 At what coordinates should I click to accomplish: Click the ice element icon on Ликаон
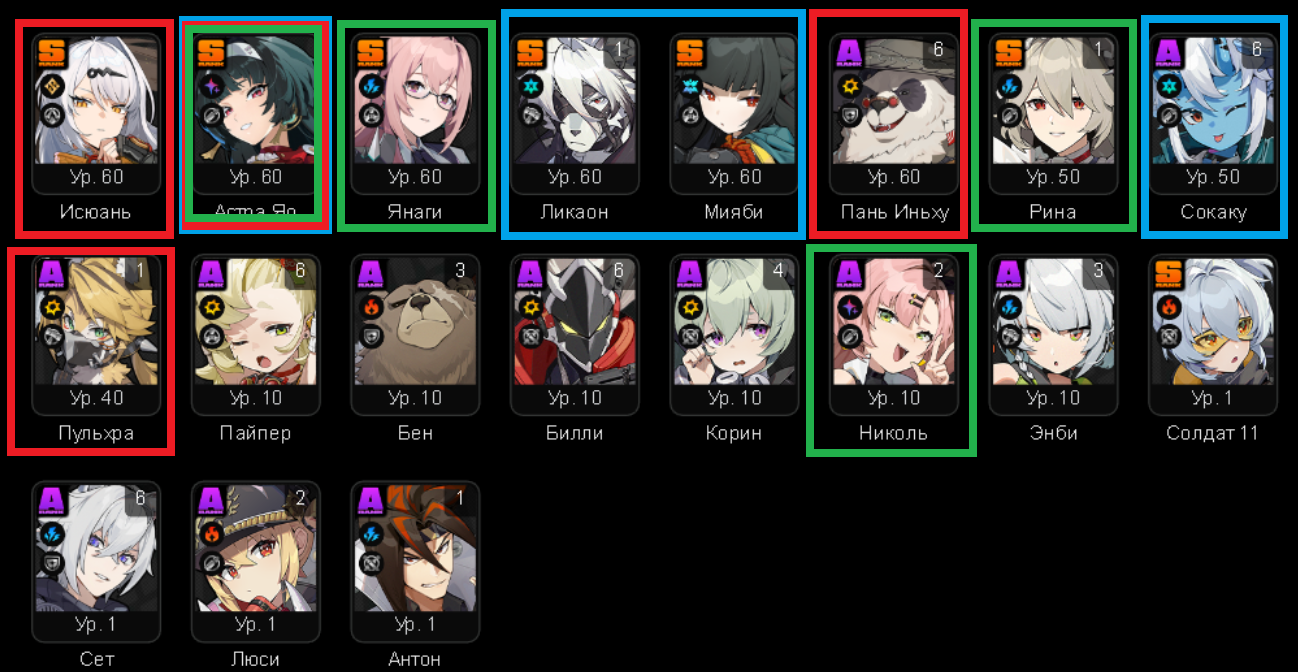(529, 86)
